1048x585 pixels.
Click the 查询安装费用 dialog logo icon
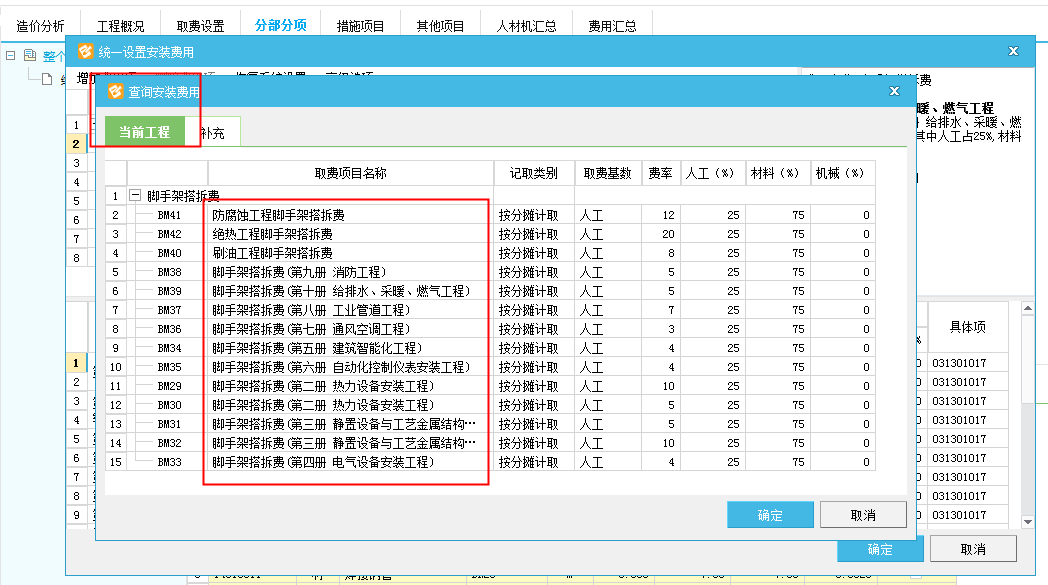[114, 92]
